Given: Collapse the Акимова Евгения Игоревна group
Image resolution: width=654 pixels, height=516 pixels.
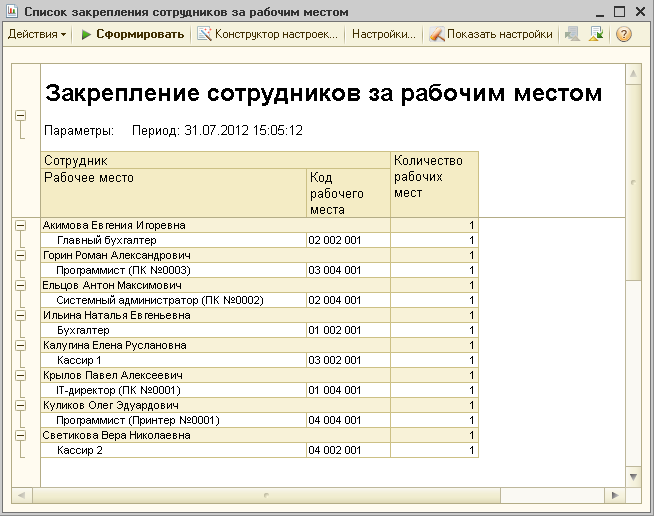Looking at the screenshot, I should click(x=20, y=225).
